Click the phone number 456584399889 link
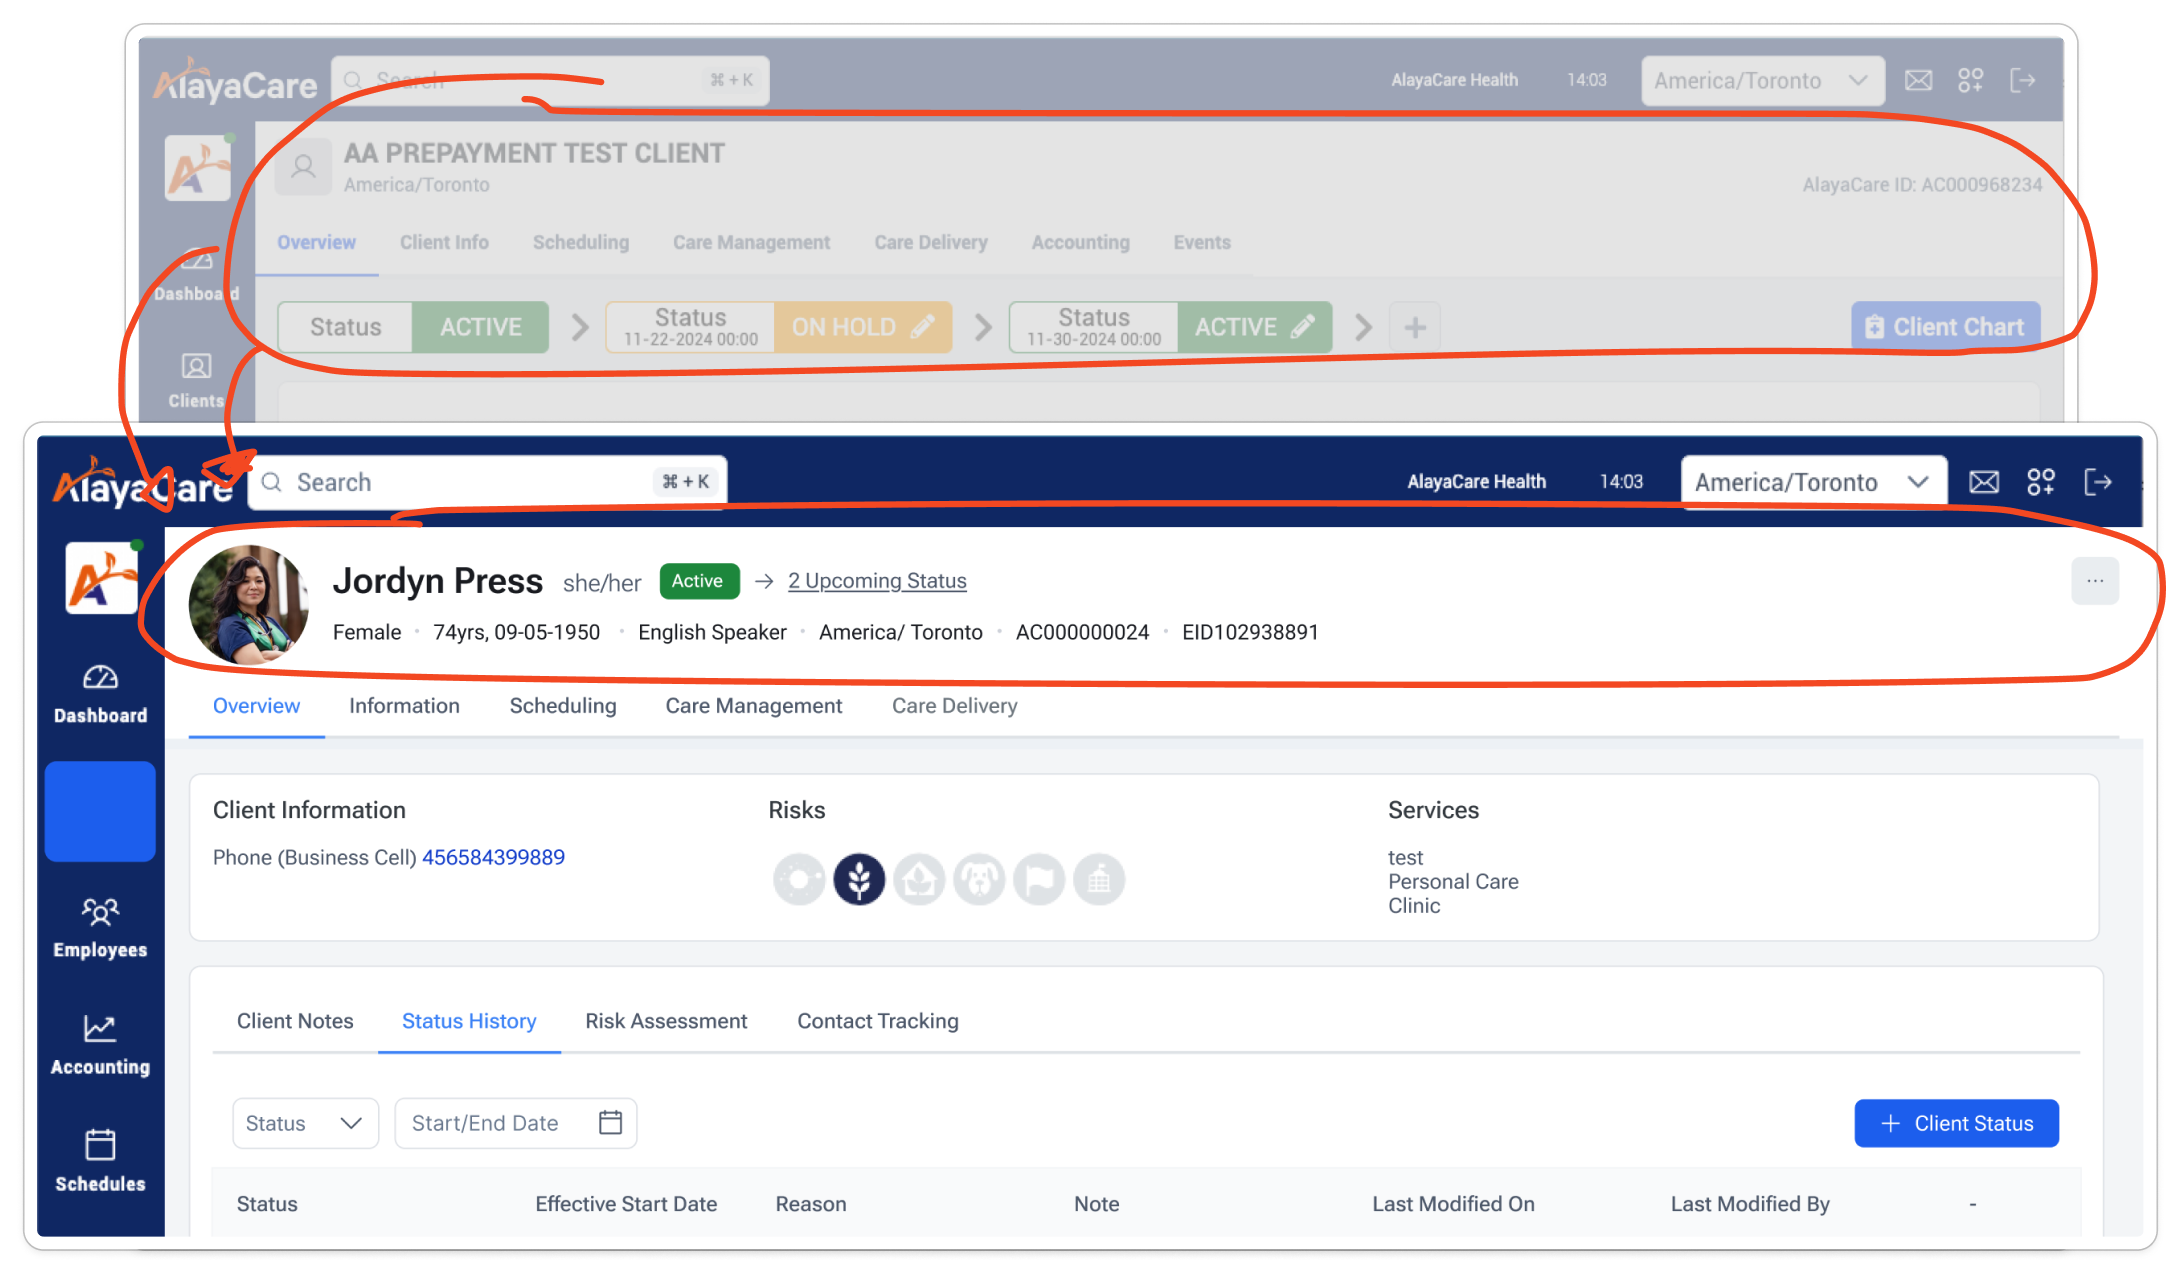The width and height of the screenshot is (2184, 1264). click(493, 857)
